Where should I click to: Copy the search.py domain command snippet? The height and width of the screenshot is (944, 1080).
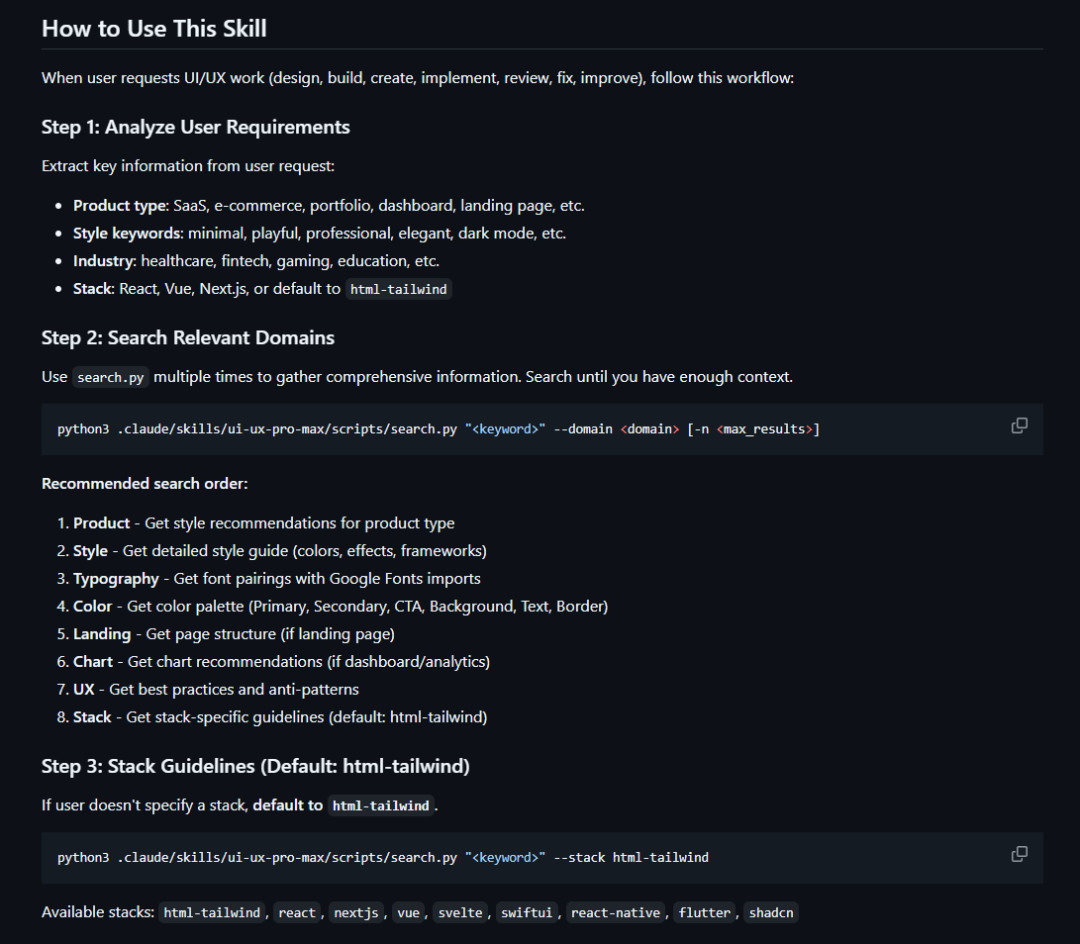(x=1019, y=426)
